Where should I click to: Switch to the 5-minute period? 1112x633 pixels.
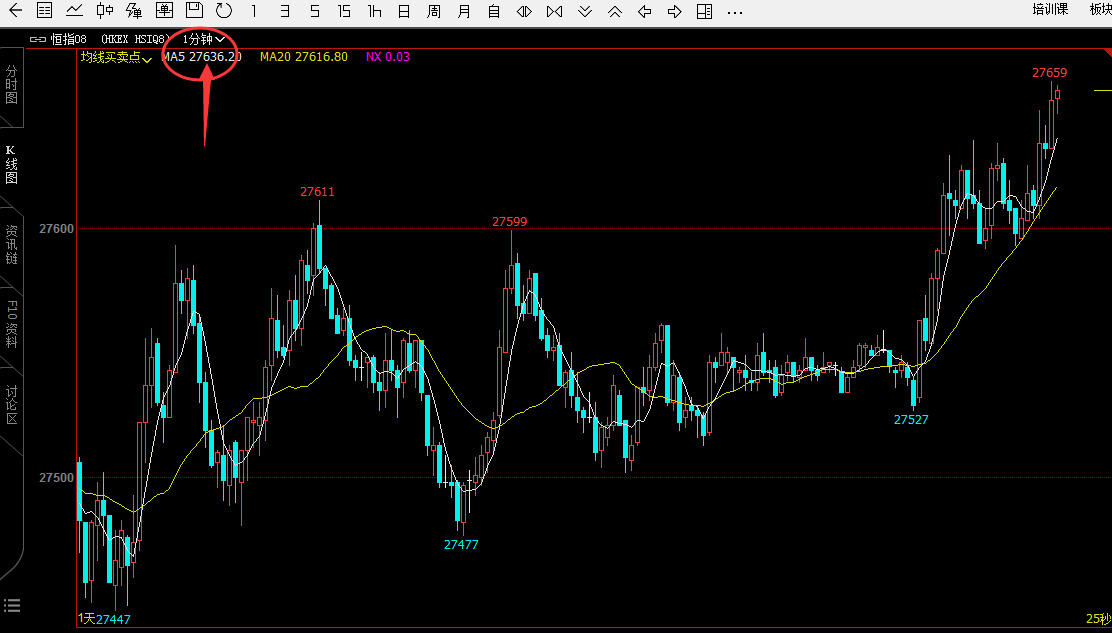pyautogui.click(x=315, y=11)
